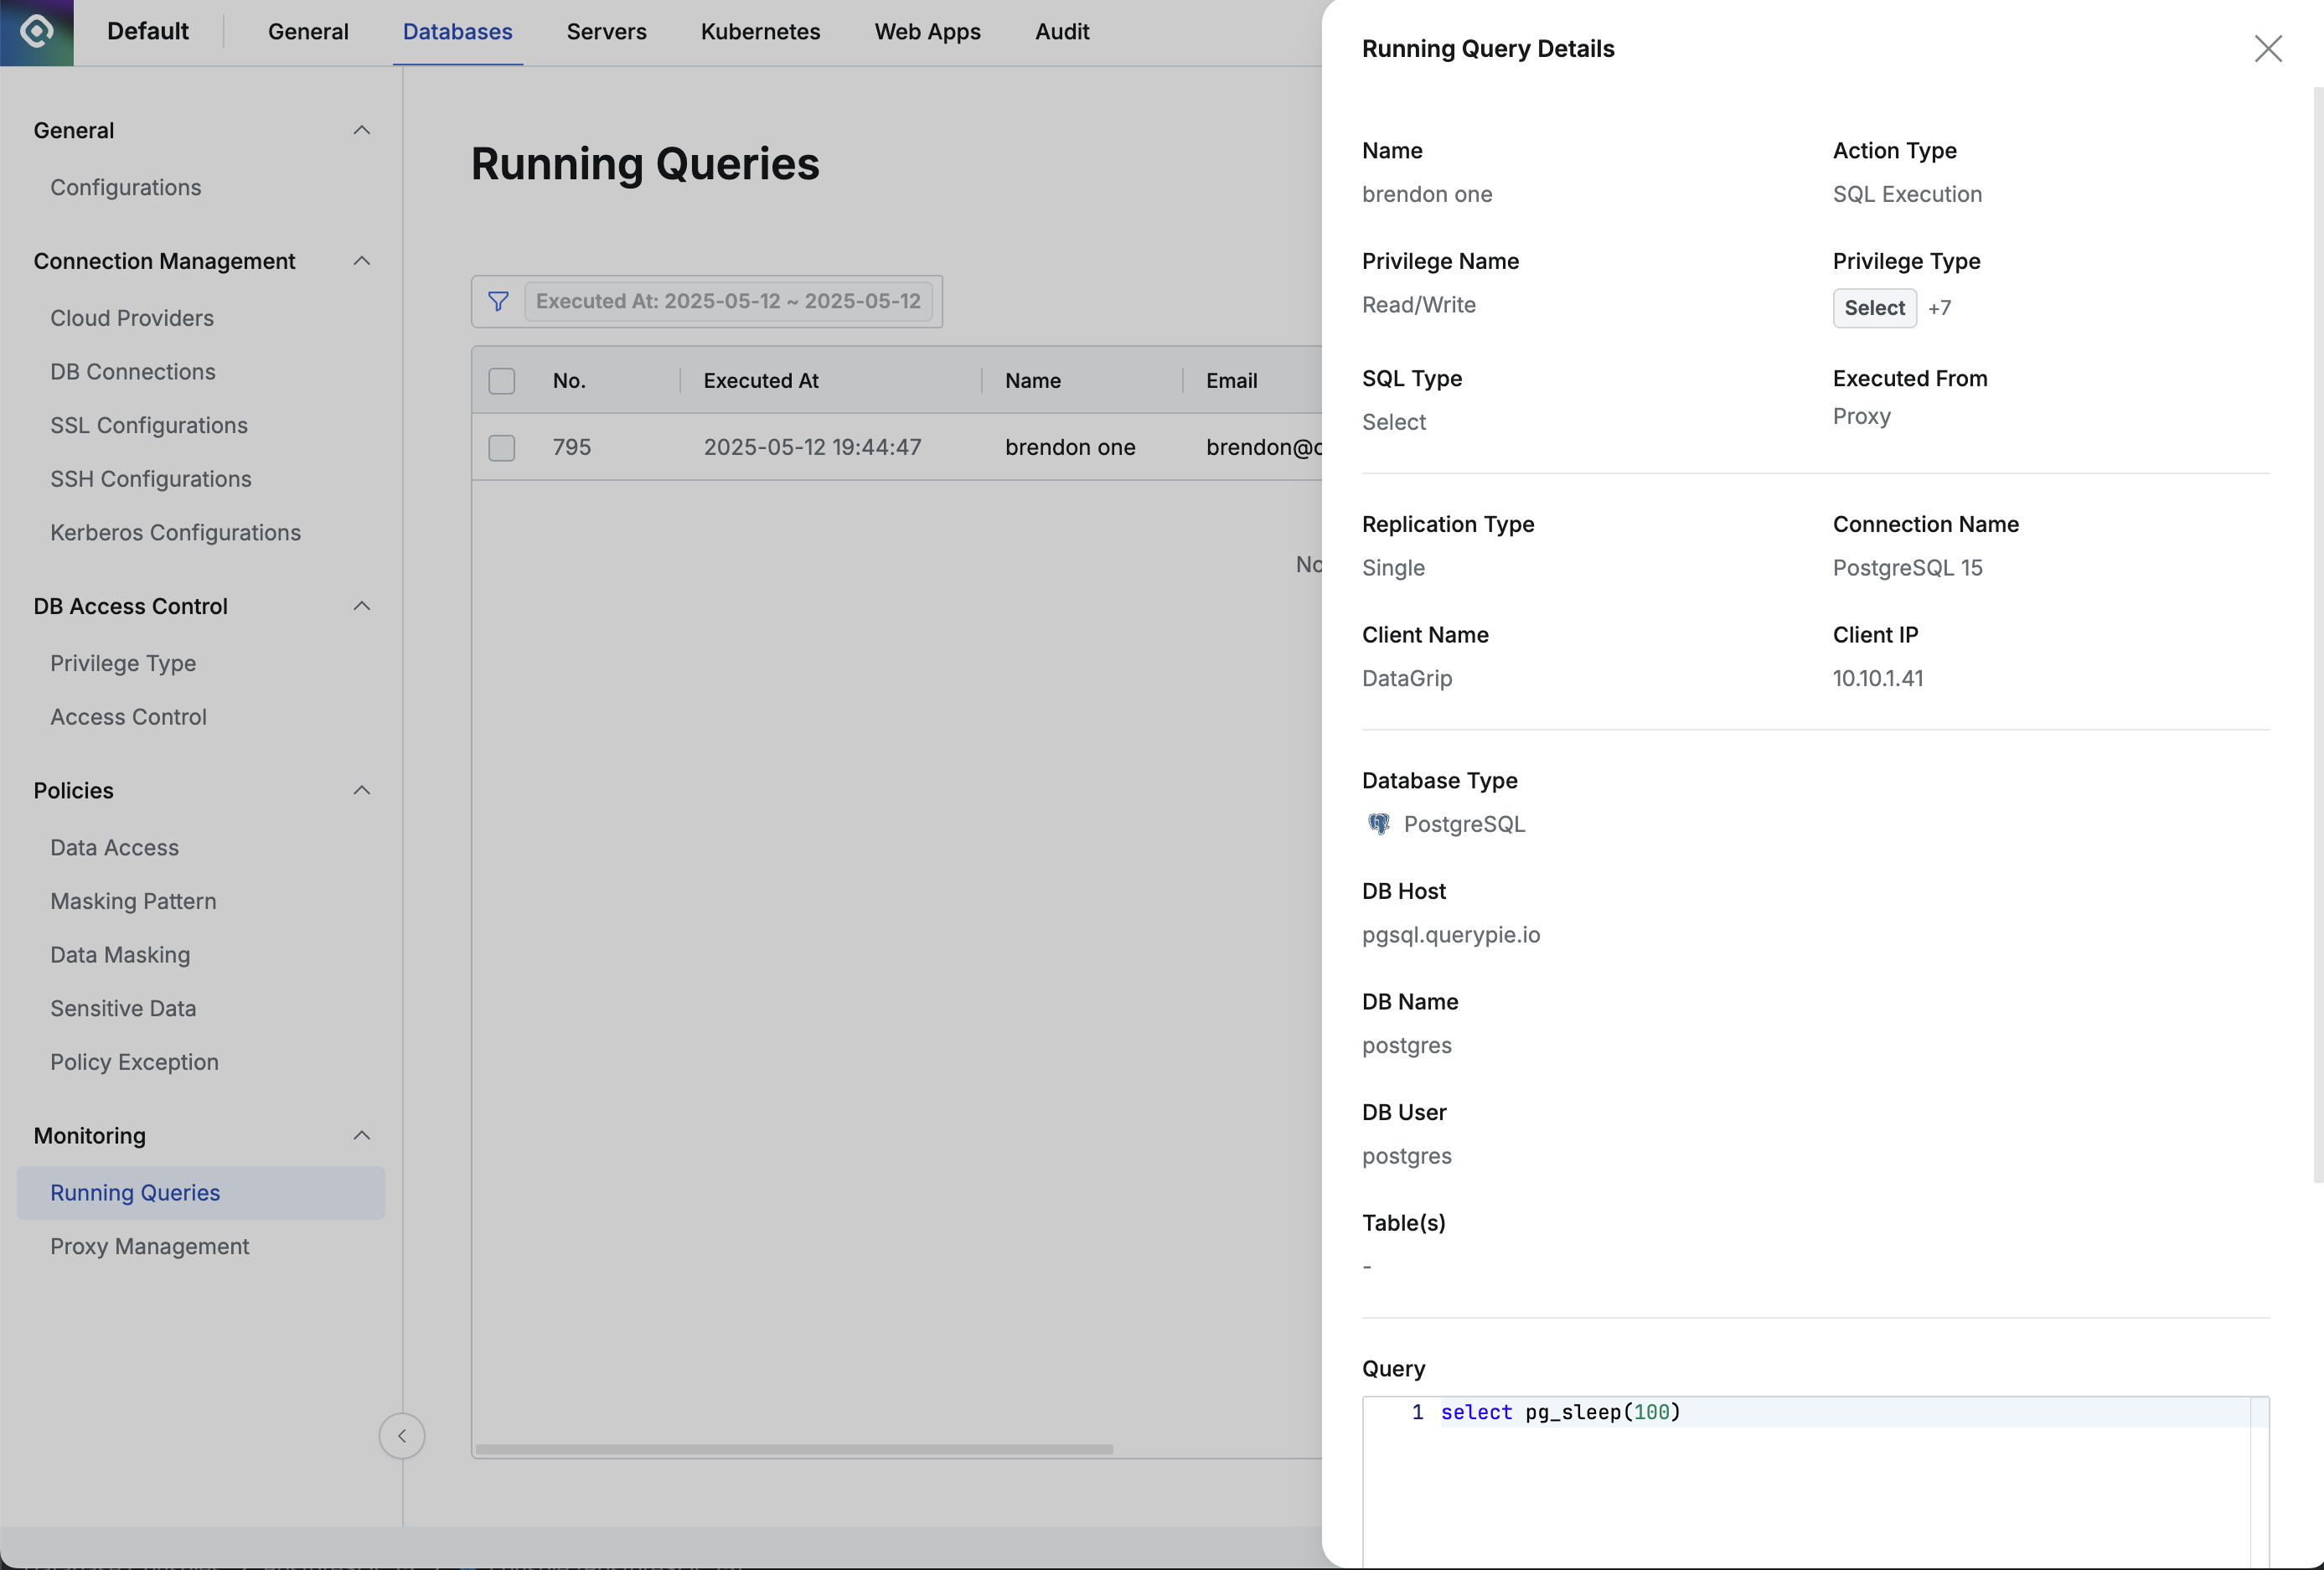
Task: Collapse the Policies section
Action: tap(361, 790)
